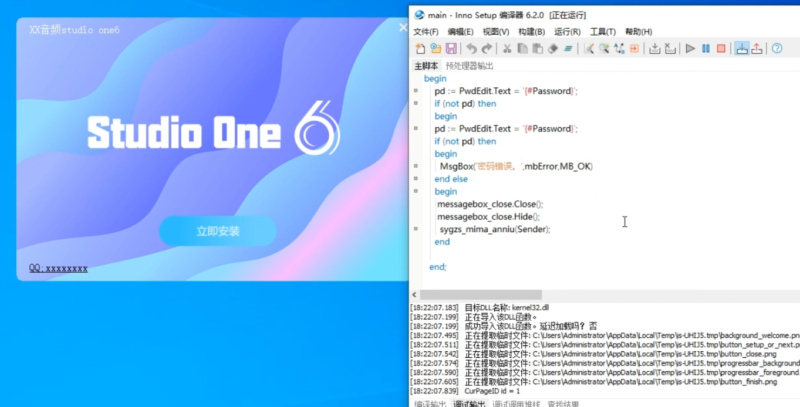Image resolution: width=800 pixels, height=407 pixels.
Task: Click the button_close.png log line
Action: 594,354
